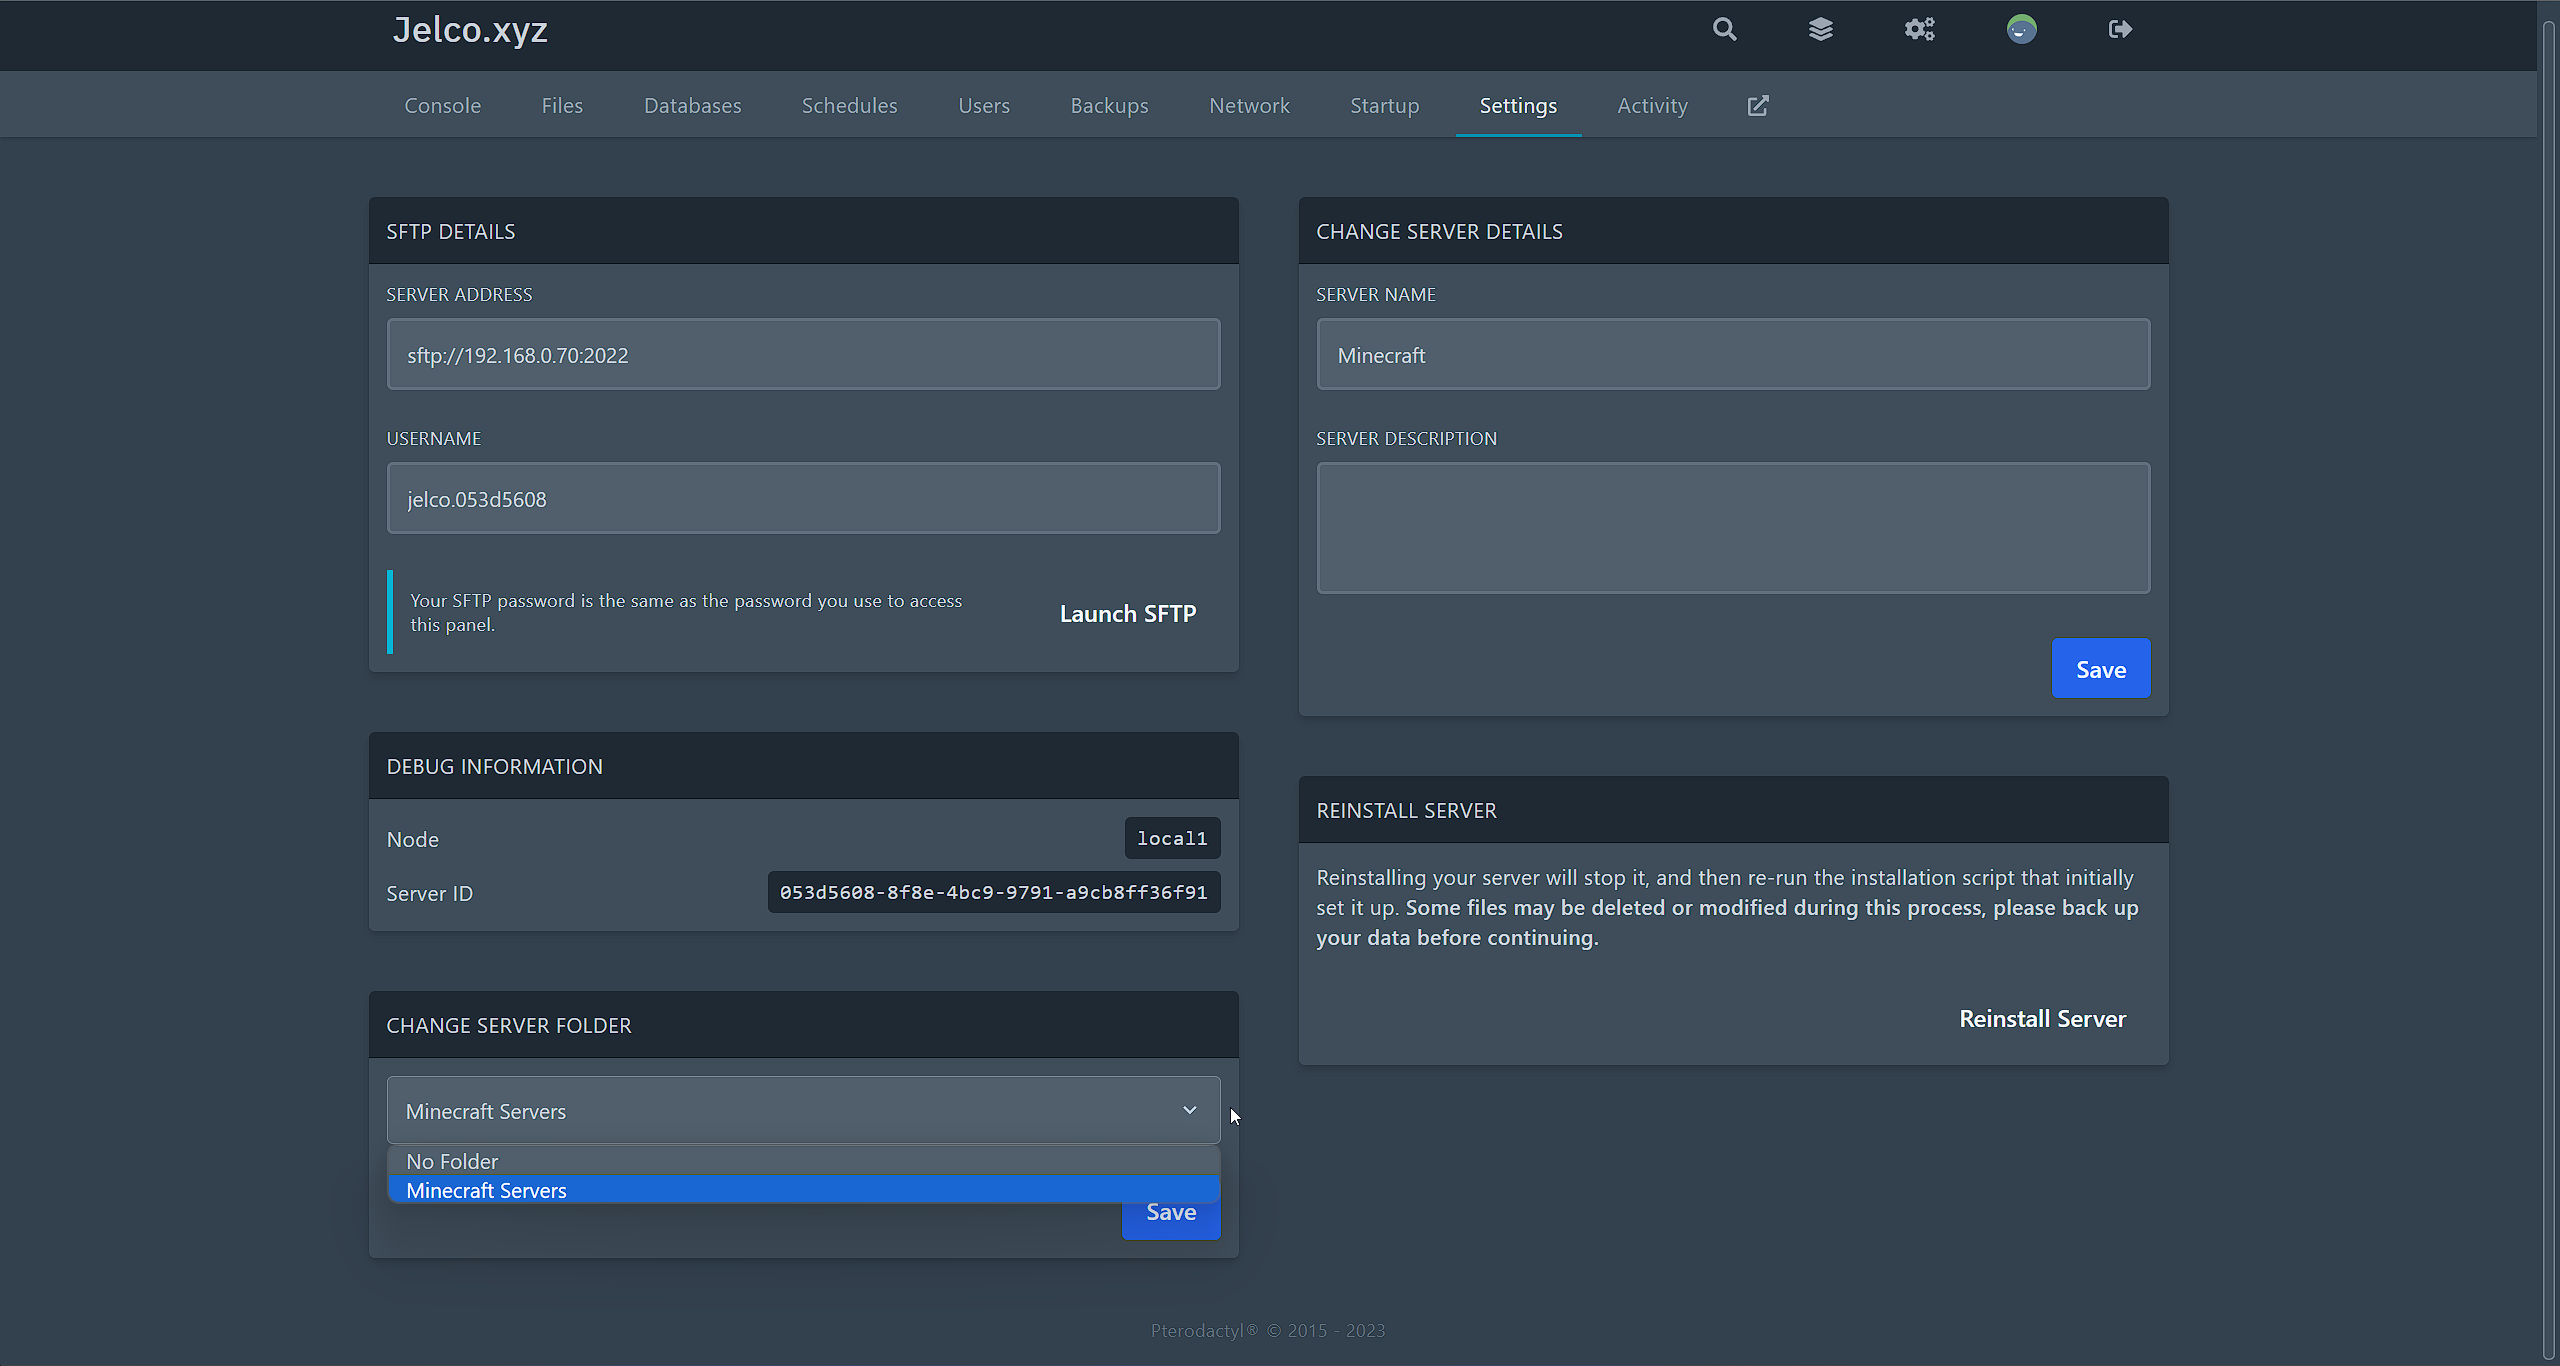Click the Reinstall Server button
Screen dimensions: 2560x1366
tap(2042, 1019)
